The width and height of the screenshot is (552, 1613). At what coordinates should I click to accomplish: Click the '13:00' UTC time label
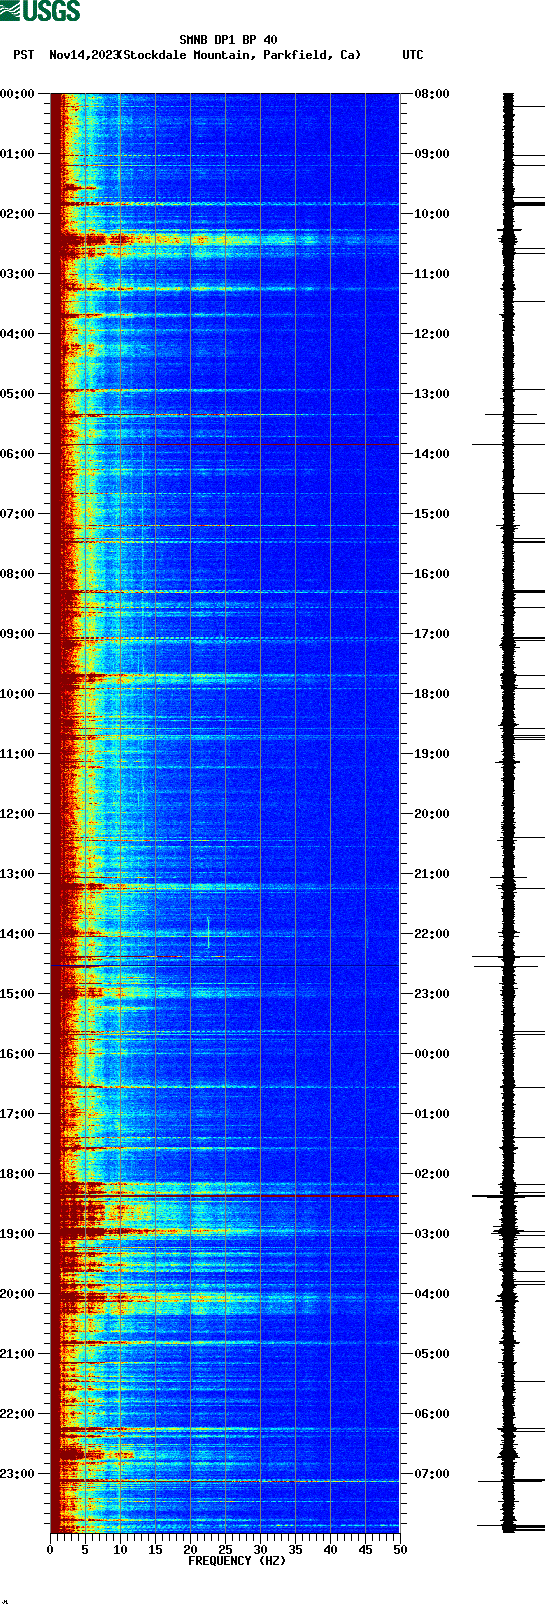[432, 394]
